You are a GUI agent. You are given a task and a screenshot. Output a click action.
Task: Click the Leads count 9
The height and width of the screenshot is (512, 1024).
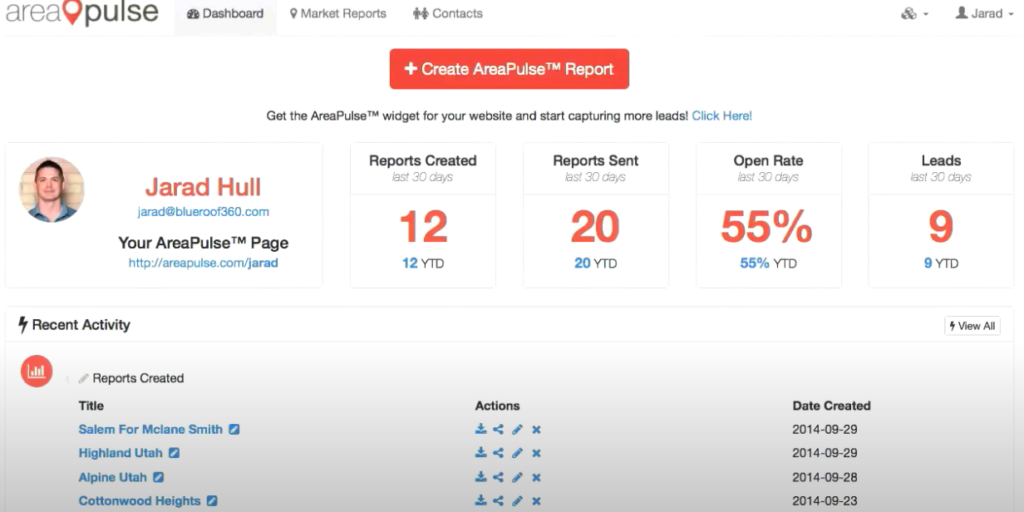coord(941,227)
